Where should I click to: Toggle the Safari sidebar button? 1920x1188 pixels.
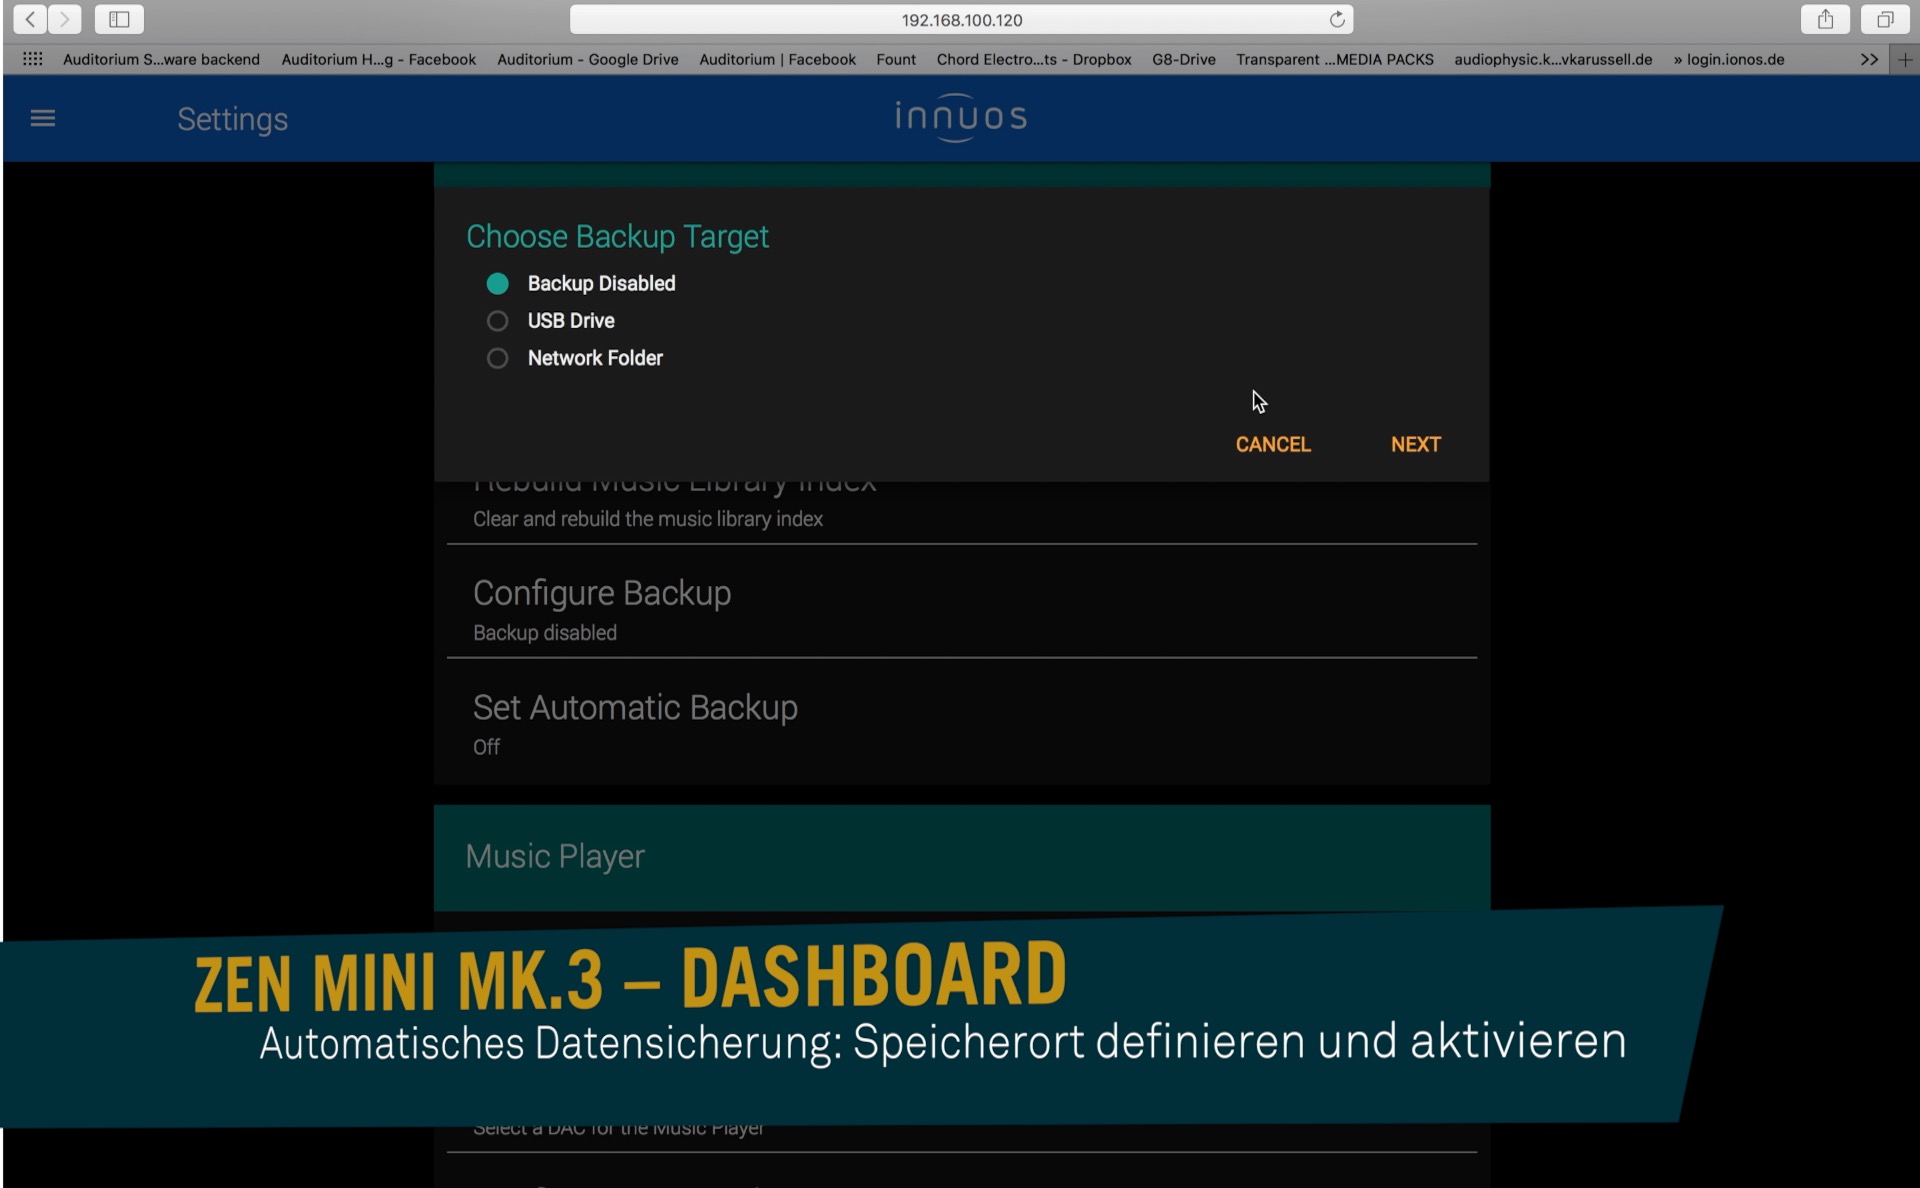119,19
